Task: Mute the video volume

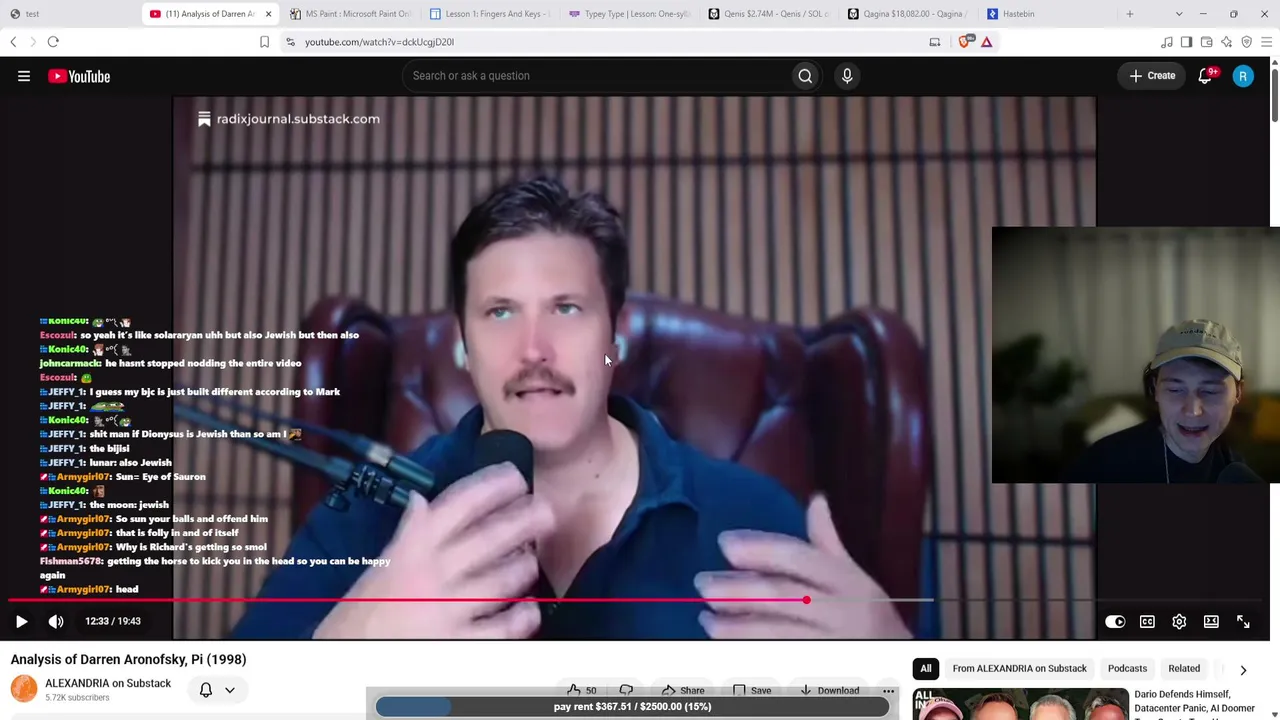Action: 56,621
